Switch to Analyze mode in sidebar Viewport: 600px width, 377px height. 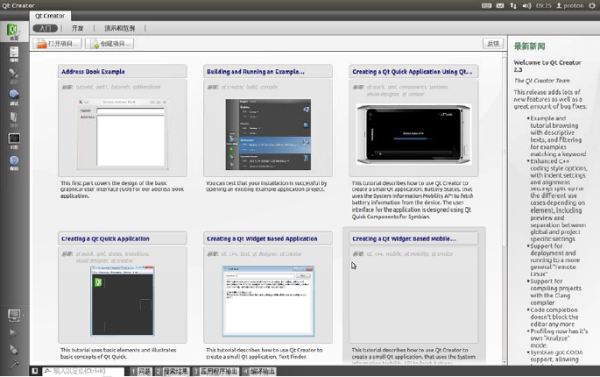point(14,140)
